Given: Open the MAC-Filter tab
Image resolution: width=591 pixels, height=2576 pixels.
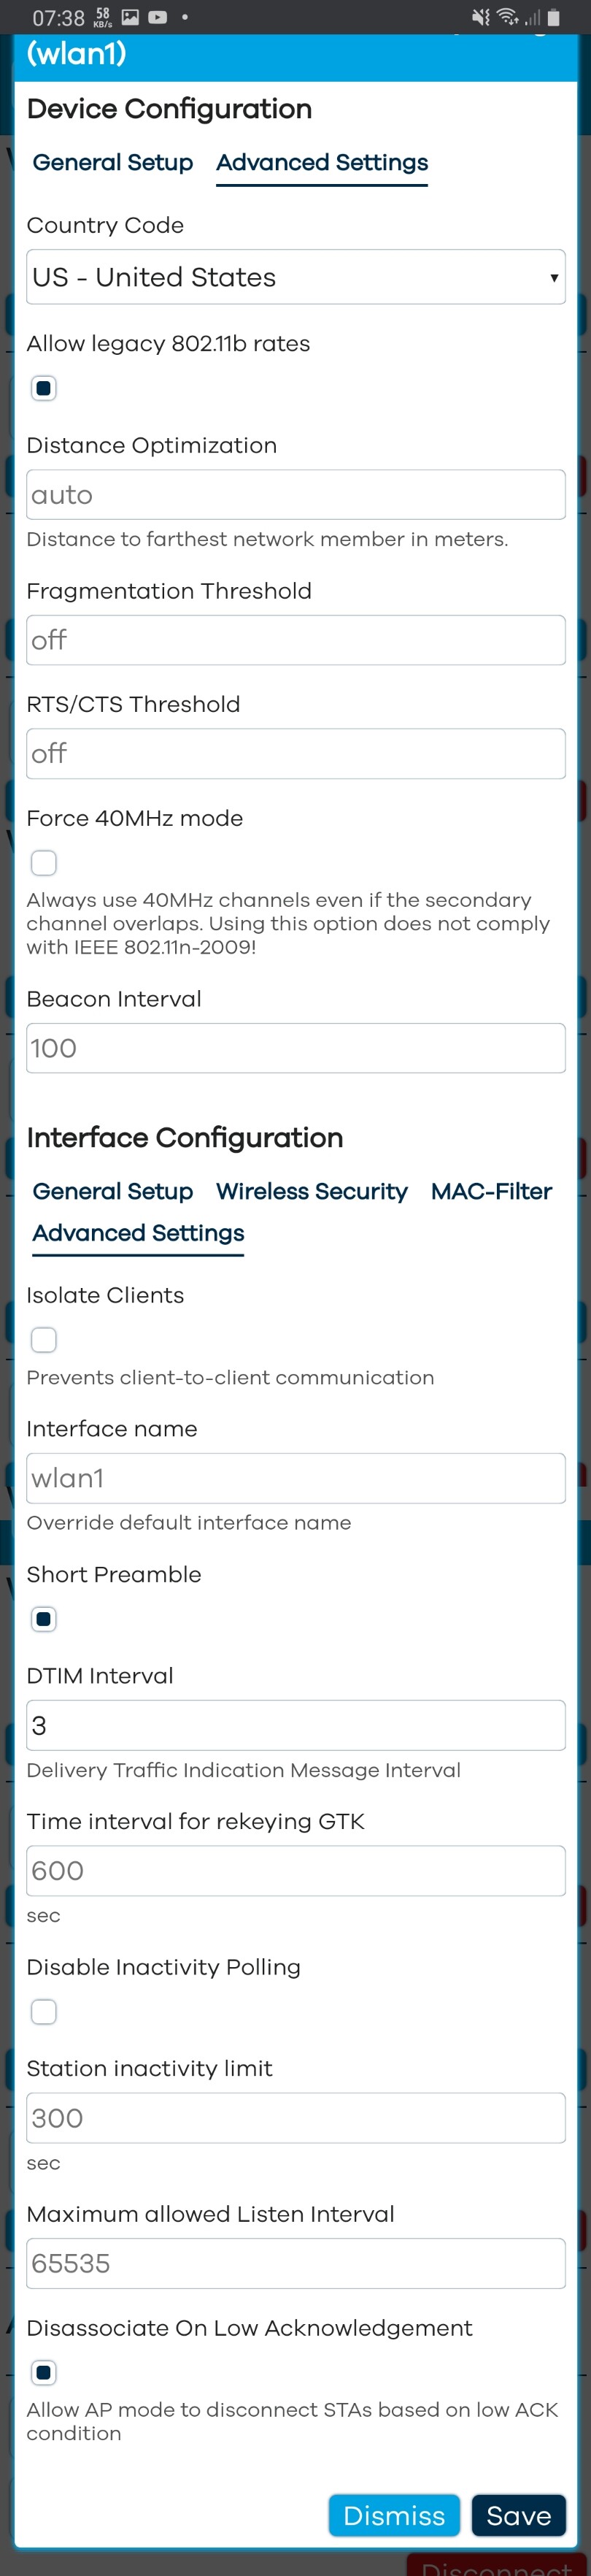Looking at the screenshot, I should click(x=491, y=1191).
